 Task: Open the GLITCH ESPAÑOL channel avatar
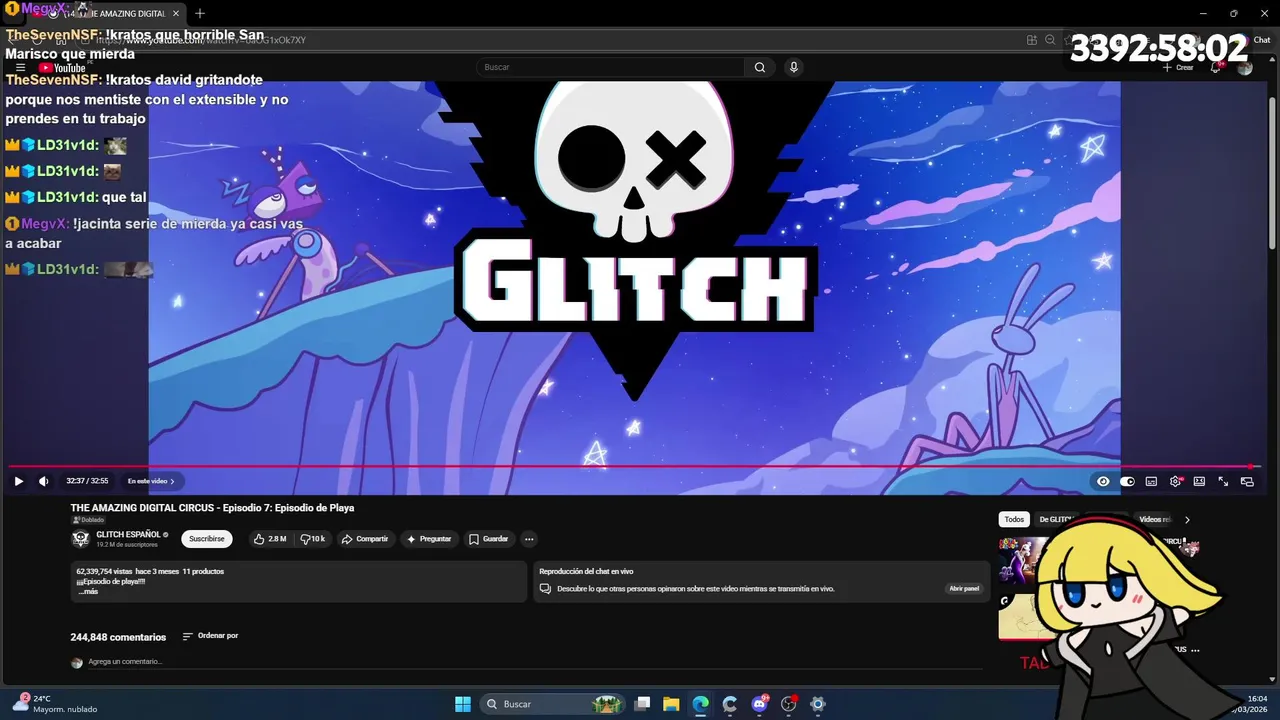pos(81,539)
